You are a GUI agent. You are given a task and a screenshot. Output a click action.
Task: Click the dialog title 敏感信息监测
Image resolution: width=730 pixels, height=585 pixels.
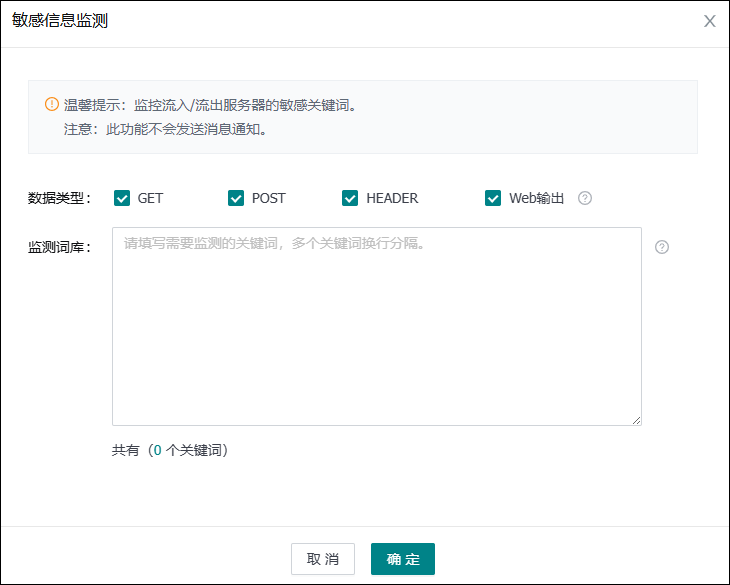(60, 20)
